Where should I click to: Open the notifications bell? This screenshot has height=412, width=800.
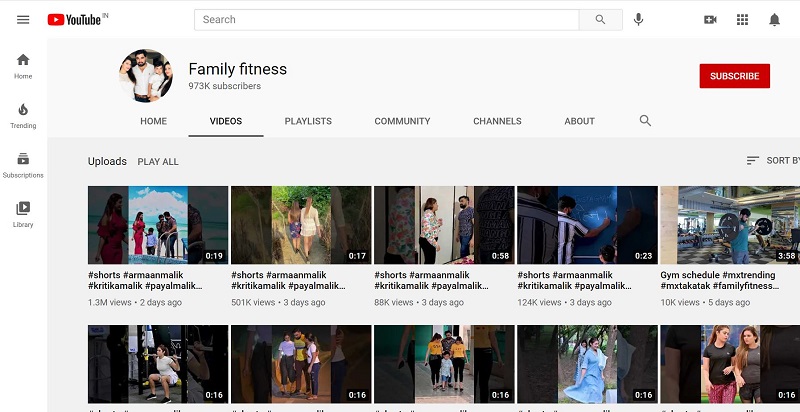774,20
